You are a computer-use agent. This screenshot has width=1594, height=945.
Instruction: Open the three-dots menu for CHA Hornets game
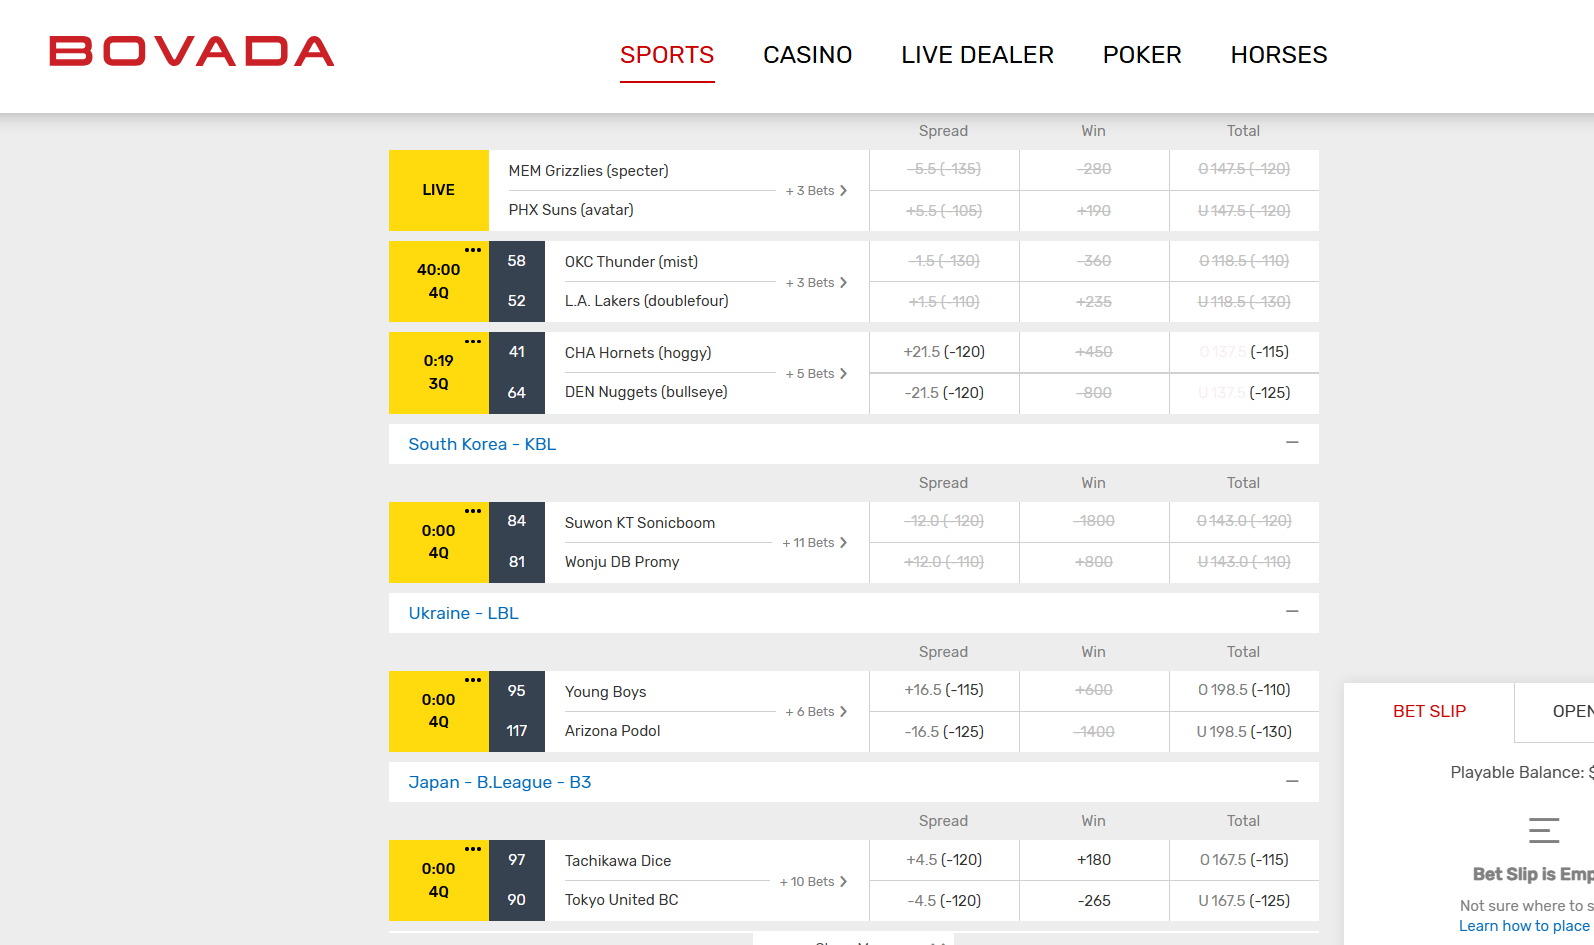point(473,341)
